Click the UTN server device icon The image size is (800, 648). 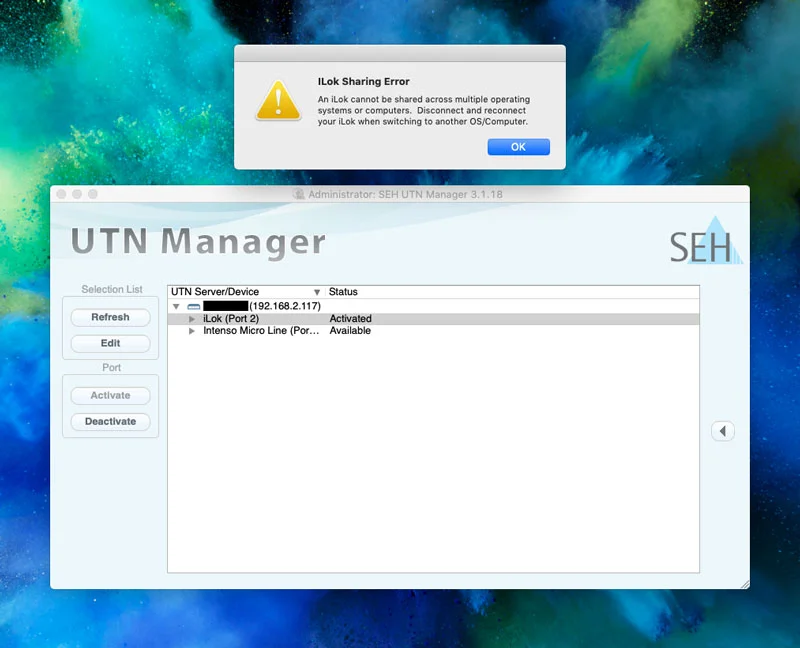click(x=194, y=307)
